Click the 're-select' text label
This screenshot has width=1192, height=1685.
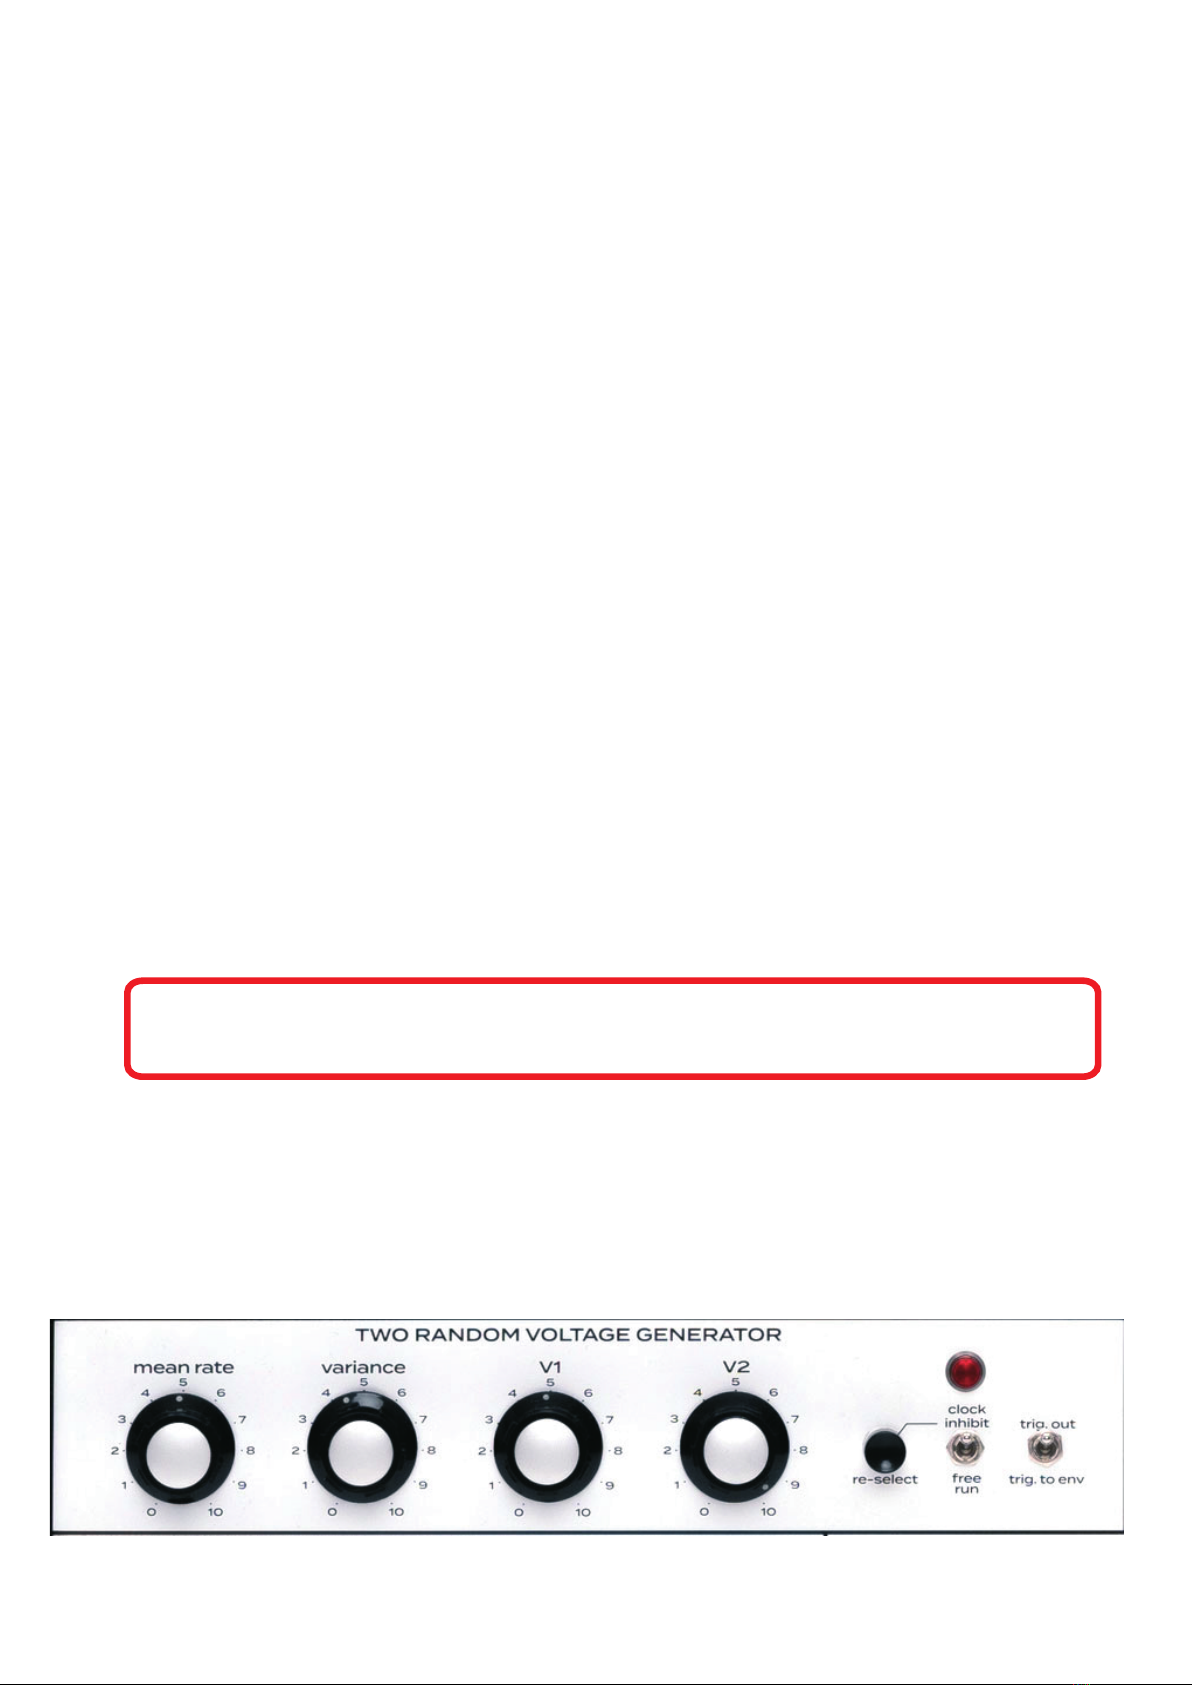click(x=885, y=1480)
